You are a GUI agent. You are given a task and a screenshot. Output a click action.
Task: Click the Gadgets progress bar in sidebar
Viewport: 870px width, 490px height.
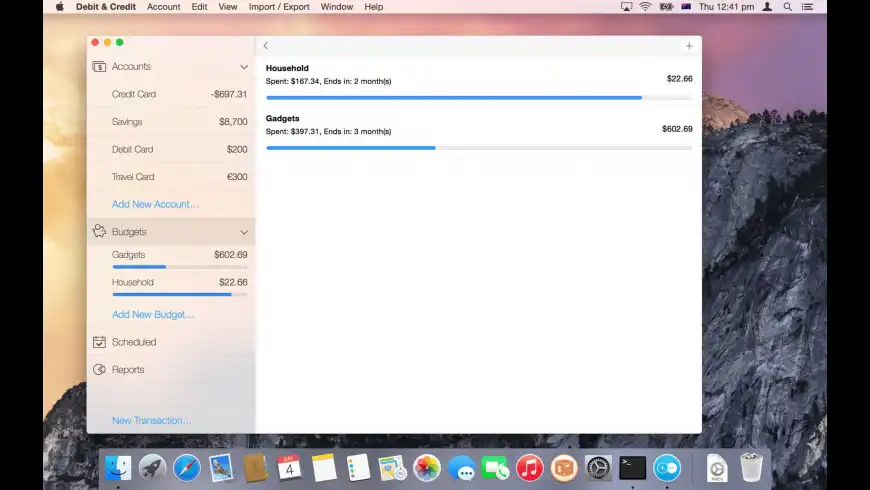pos(180,267)
